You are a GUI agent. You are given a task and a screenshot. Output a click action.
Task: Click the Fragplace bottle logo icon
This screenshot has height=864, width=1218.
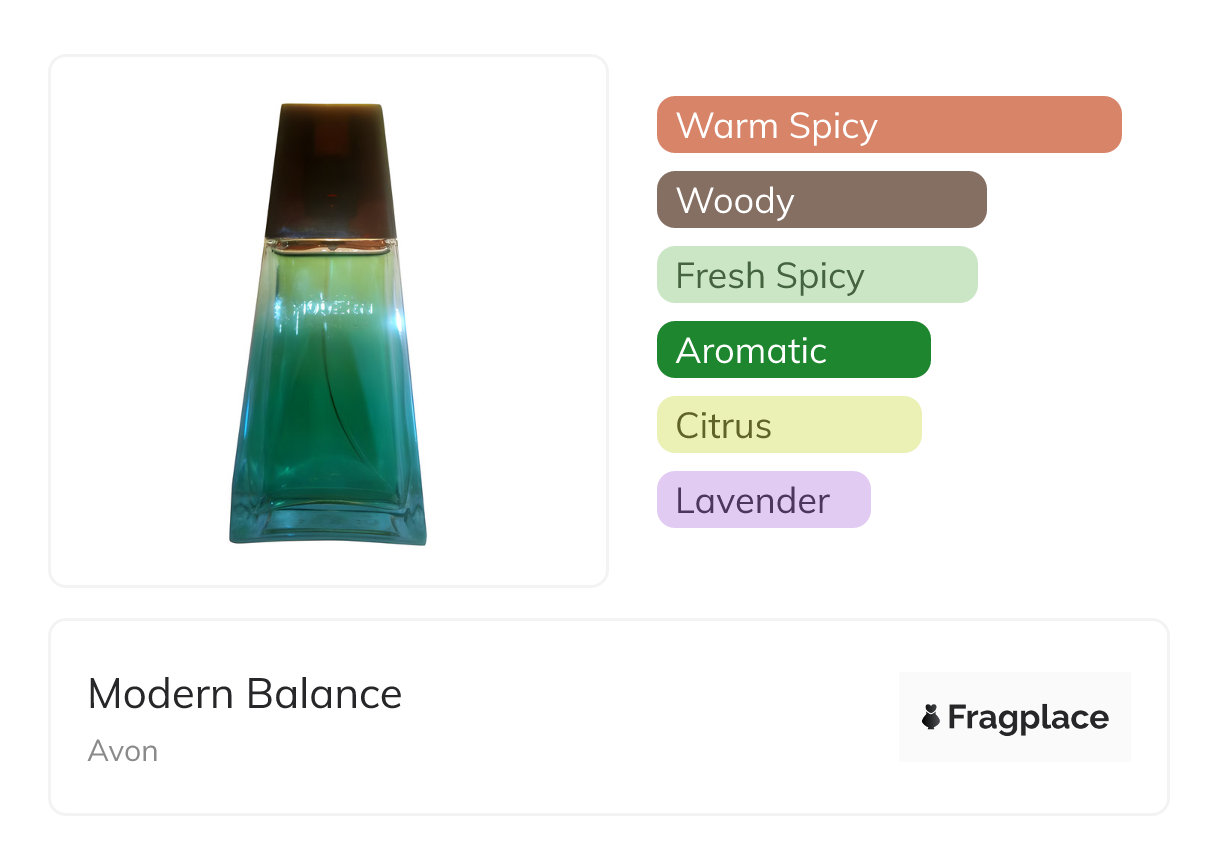pyautogui.click(x=931, y=717)
